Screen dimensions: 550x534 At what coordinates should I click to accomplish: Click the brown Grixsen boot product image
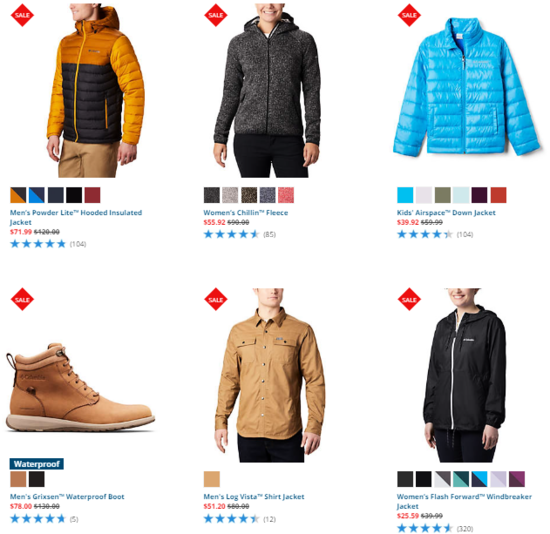click(80, 387)
